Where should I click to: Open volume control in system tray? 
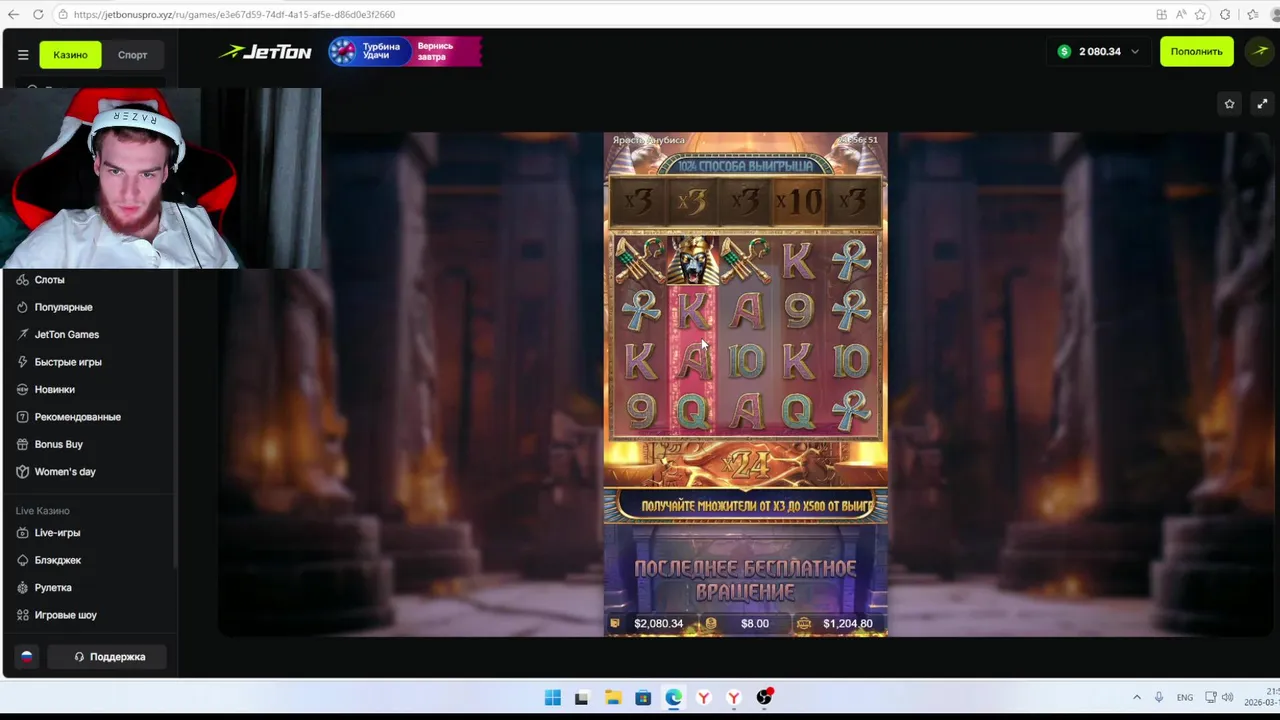point(1227,697)
